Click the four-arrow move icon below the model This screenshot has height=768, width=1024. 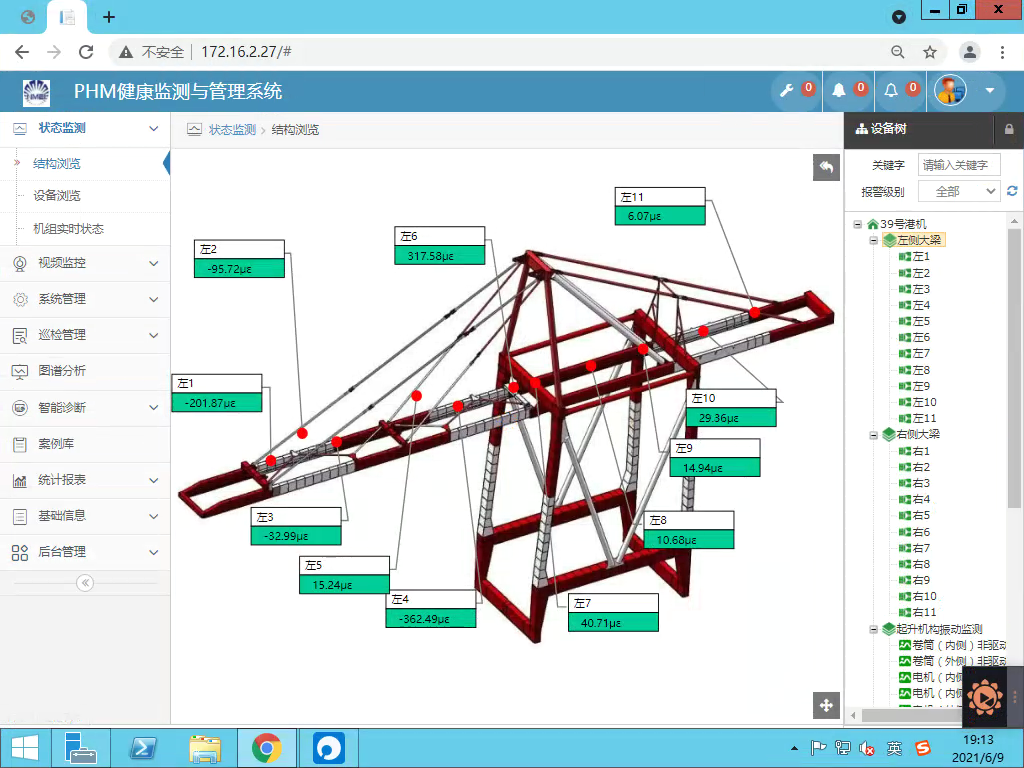[826, 705]
